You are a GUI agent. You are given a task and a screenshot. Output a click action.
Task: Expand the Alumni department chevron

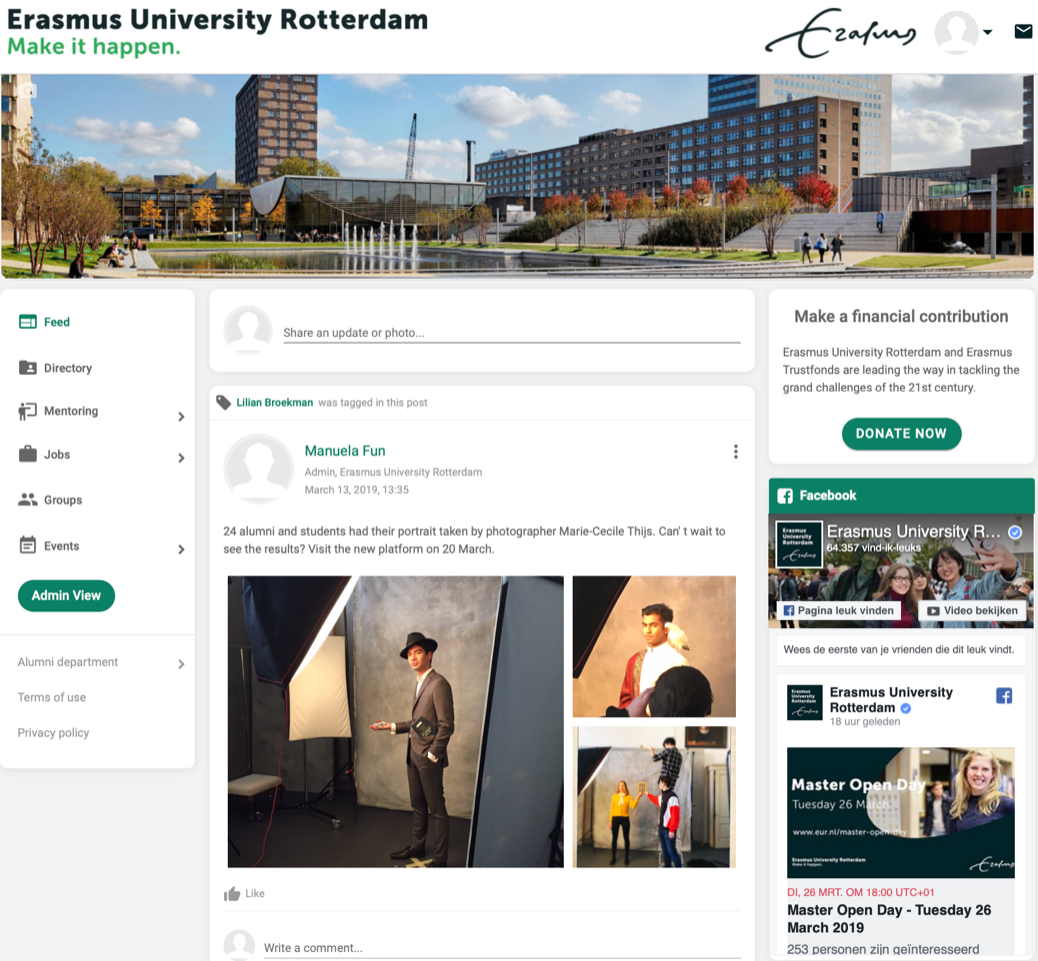181,664
